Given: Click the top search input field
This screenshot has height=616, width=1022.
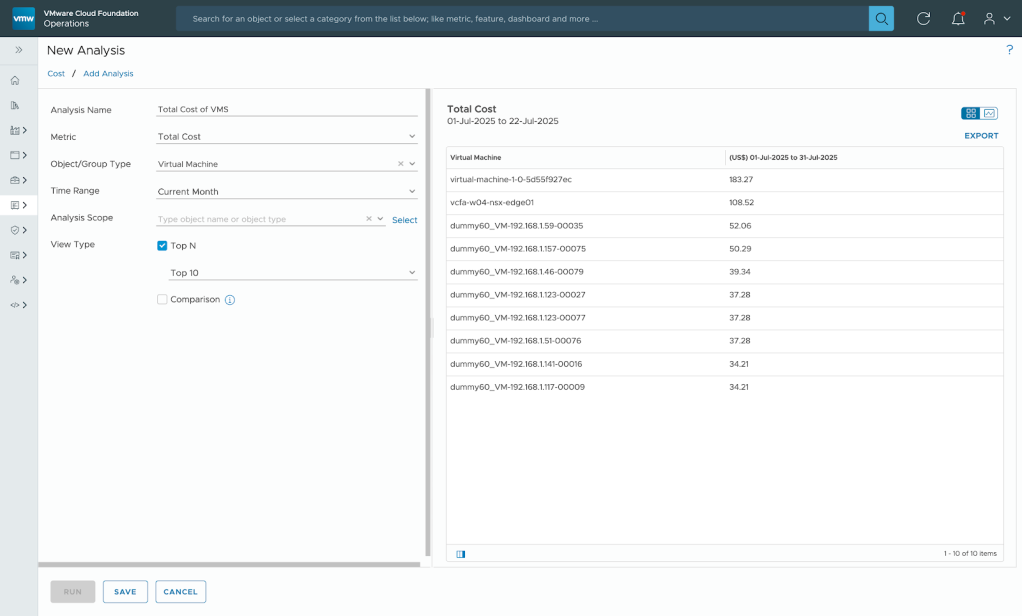Looking at the screenshot, I should [522, 18].
